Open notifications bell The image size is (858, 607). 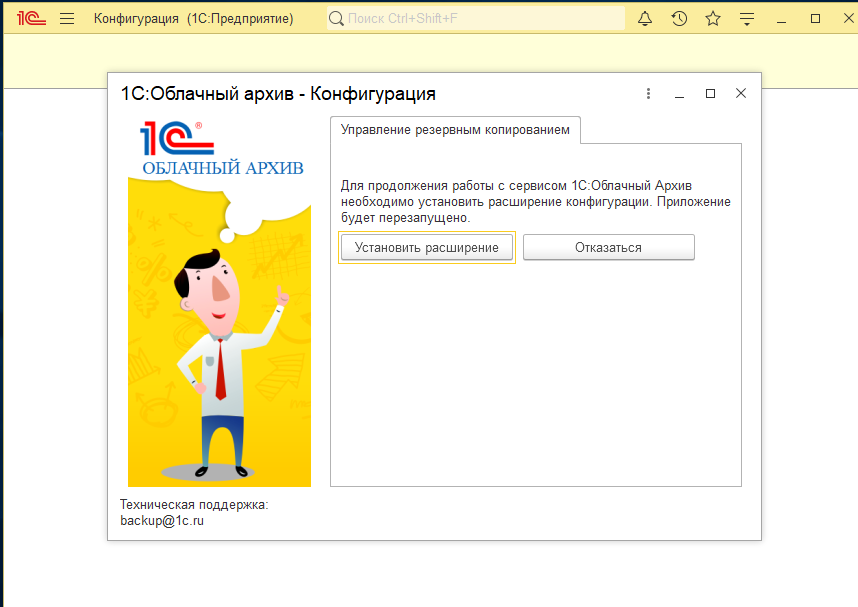(x=645, y=19)
